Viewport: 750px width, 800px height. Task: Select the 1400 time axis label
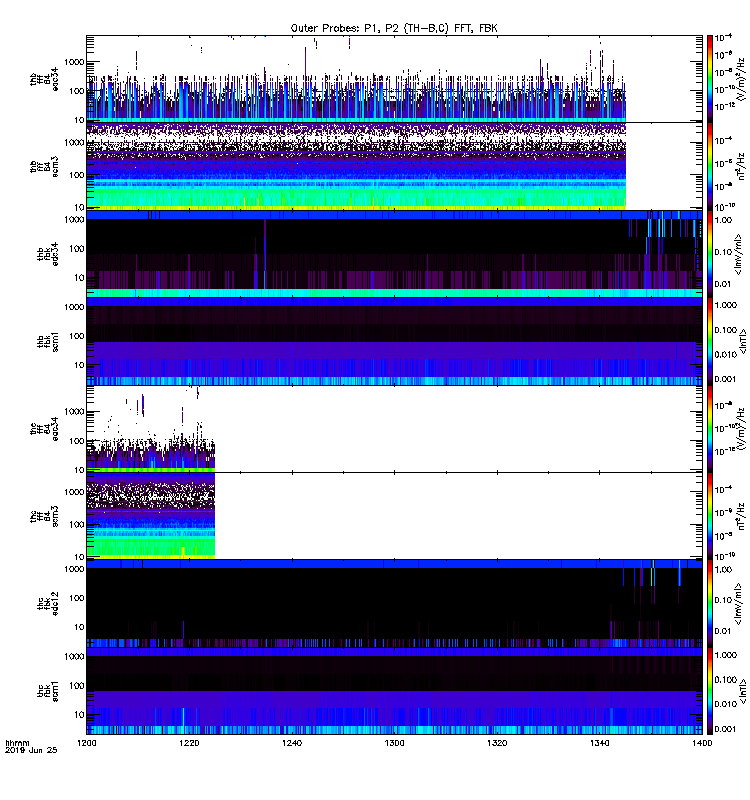click(x=702, y=743)
